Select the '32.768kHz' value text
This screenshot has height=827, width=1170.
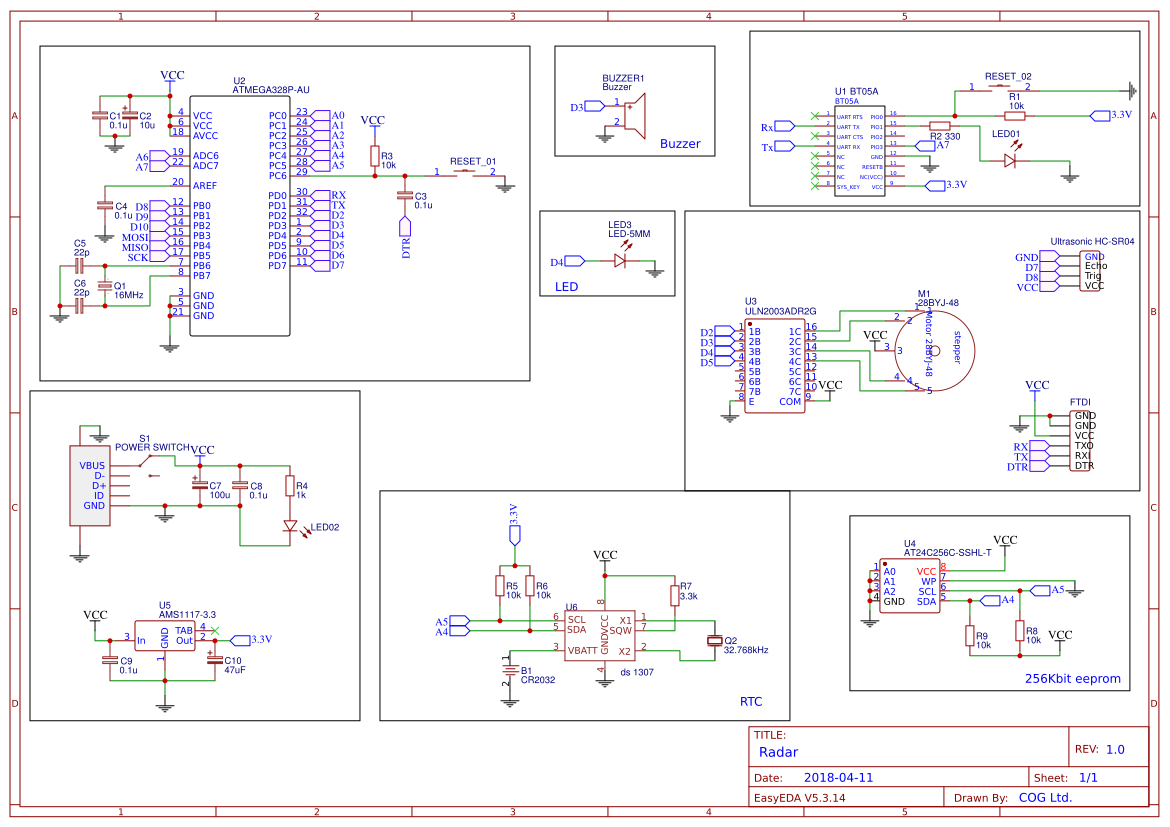point(745,649)
